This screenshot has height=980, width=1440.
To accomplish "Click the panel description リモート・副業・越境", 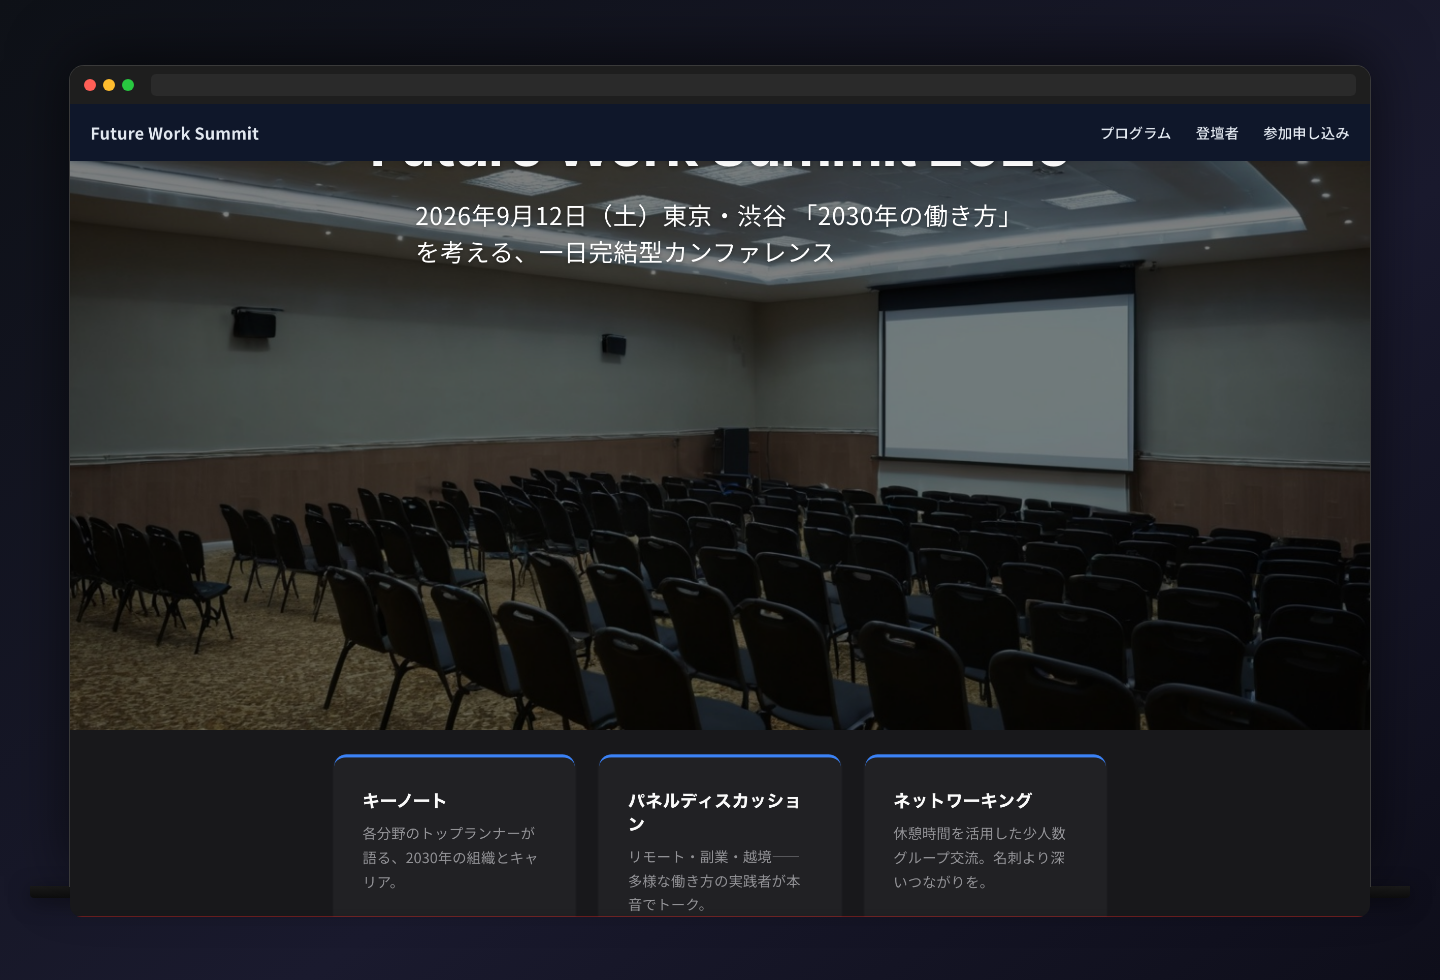I will [x=700, y=857].
